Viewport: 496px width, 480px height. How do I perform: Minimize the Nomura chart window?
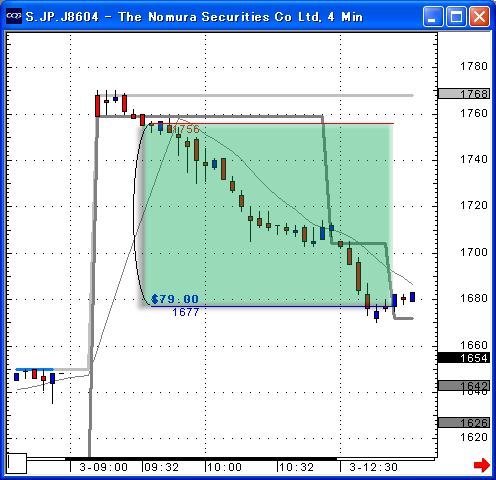click(433, 16)
